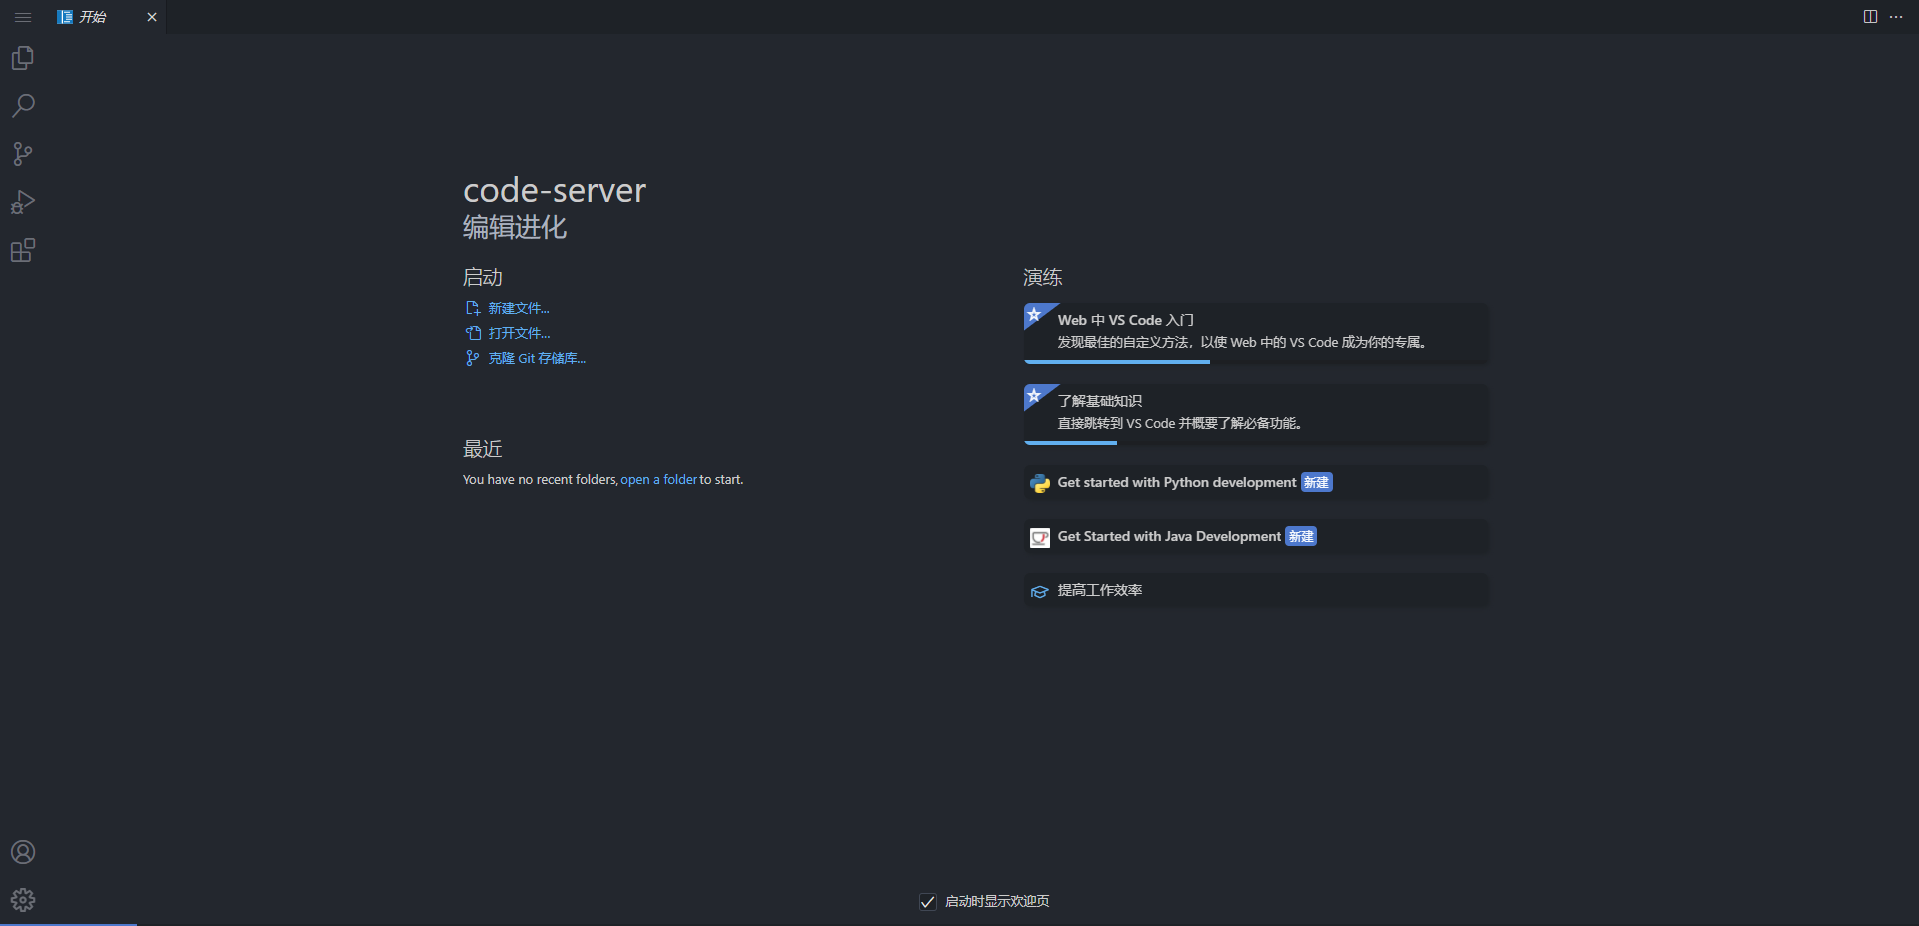Close the 开始 tab

tap(152, 17)
